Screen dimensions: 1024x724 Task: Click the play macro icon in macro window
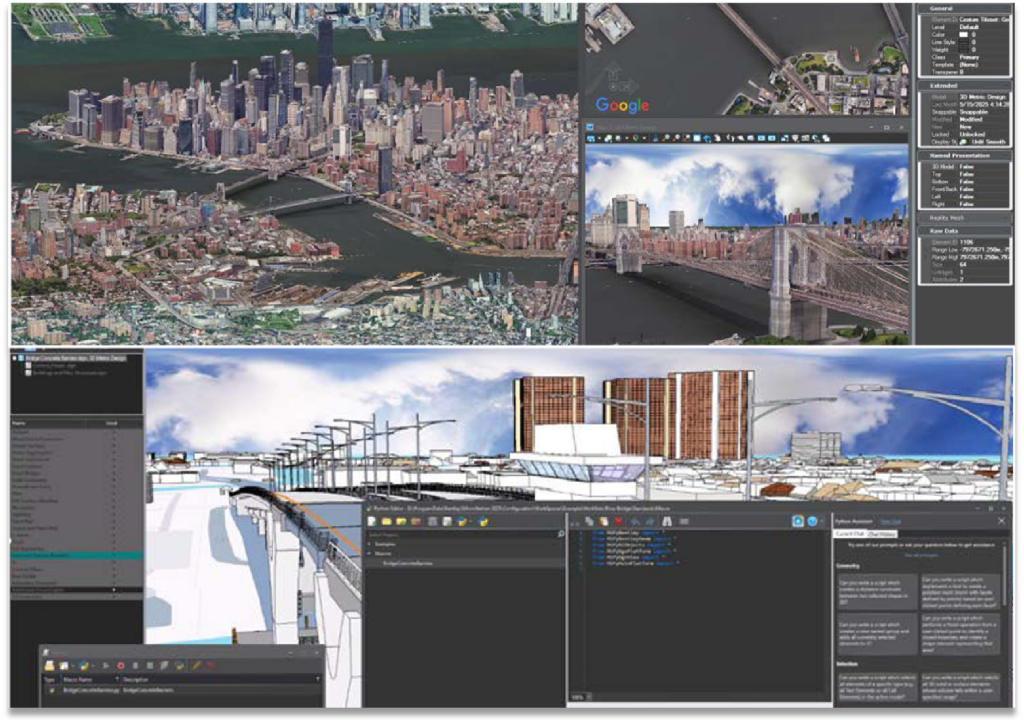106,666
